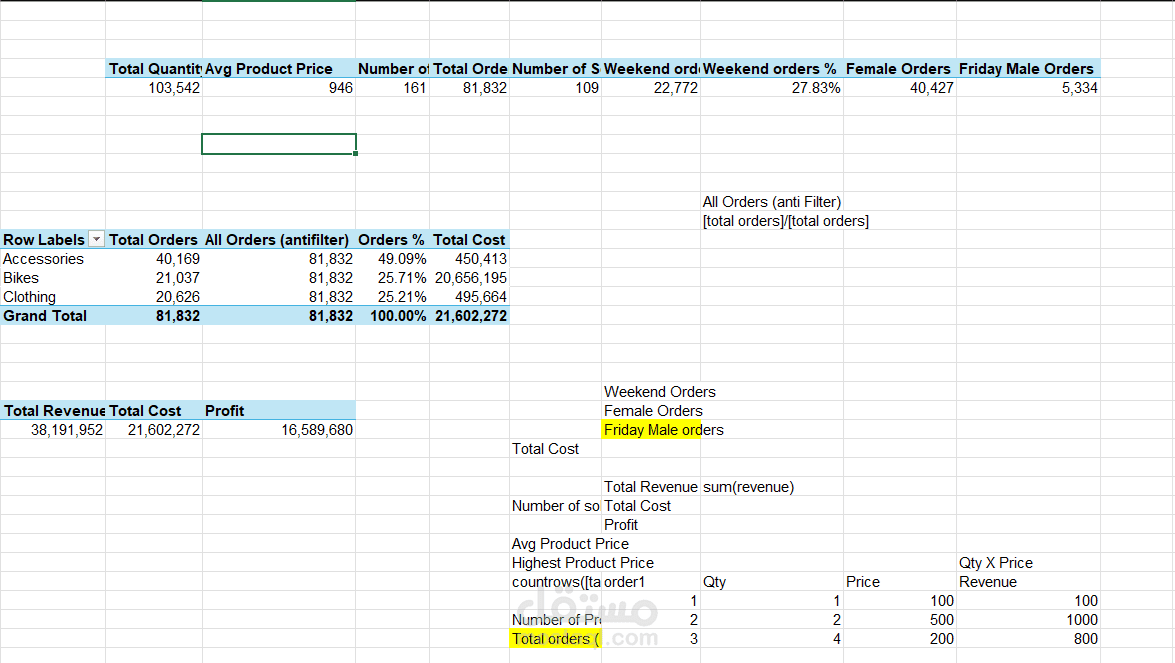Select the 200 price value

[x=899, y=639]
